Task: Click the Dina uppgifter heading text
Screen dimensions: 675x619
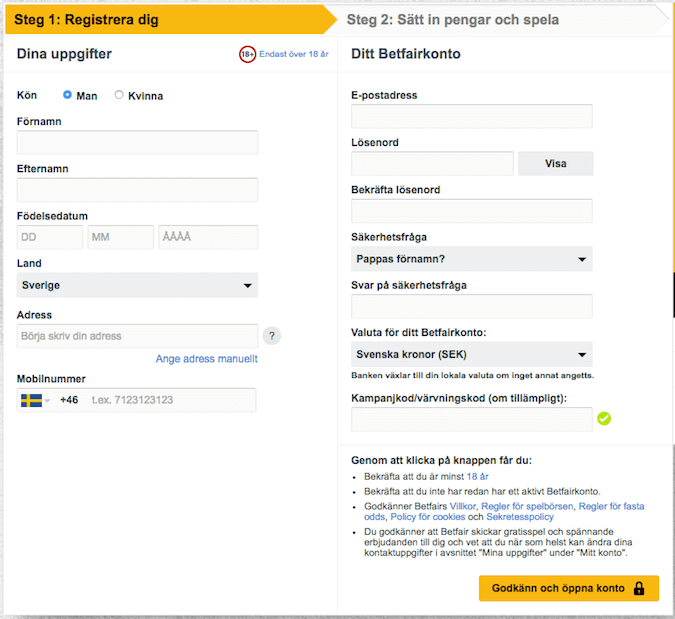Action: pyautogui.click(x=64, y=54)
